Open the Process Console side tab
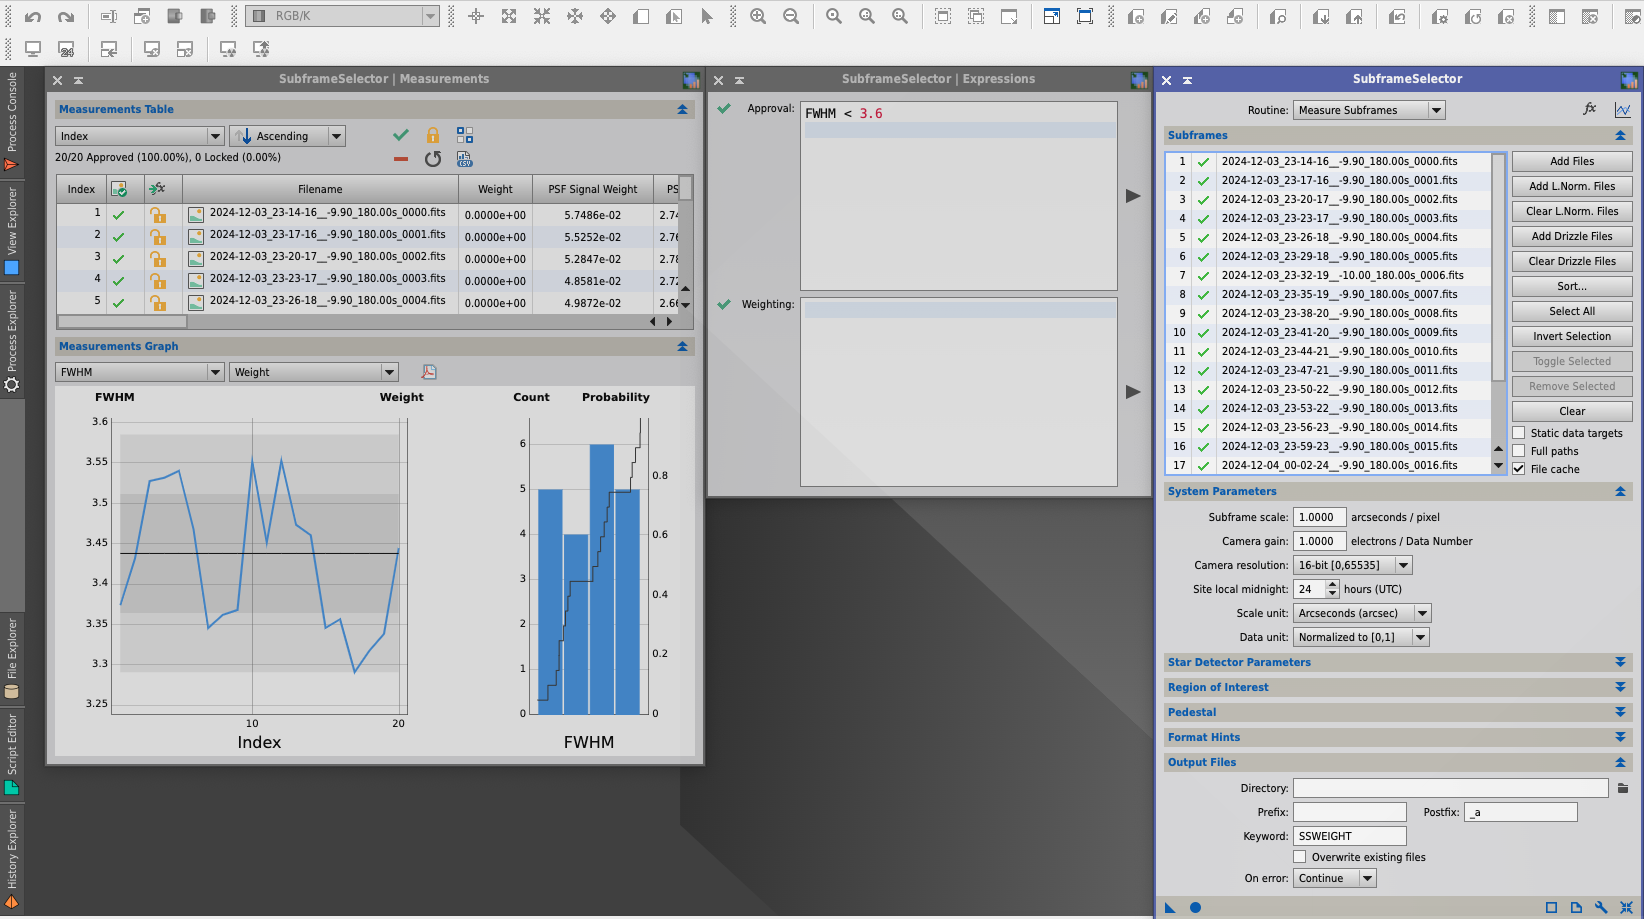1644x919 pixels. (x=12, y=121)
